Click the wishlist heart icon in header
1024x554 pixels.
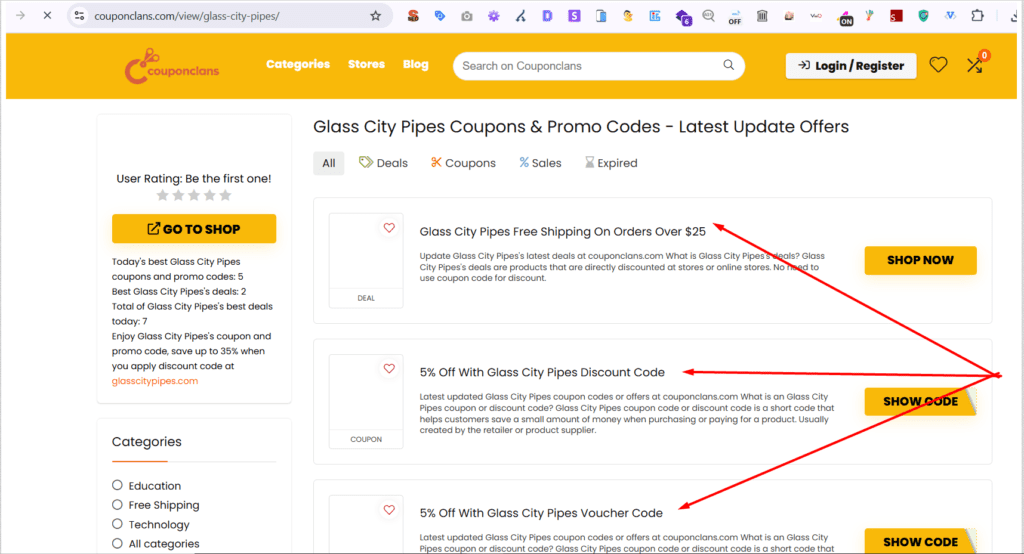(938, 65)
